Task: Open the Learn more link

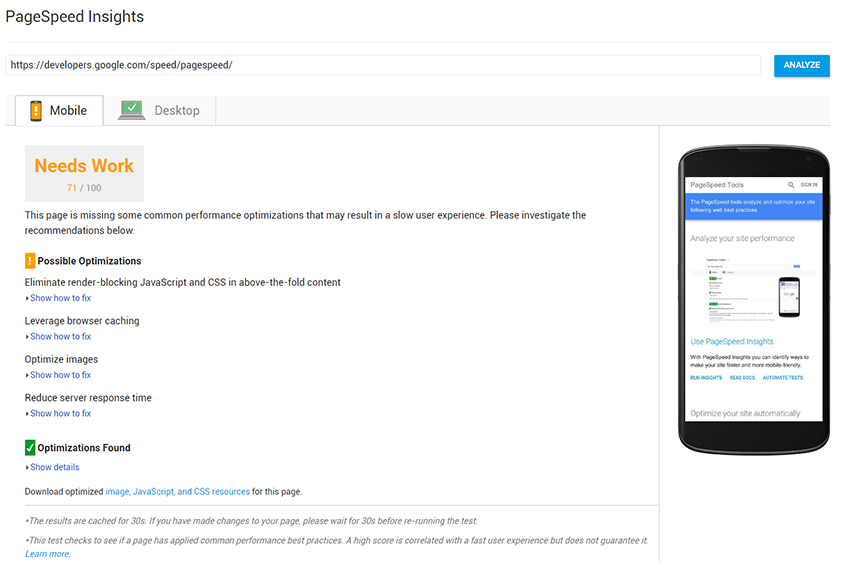Action: 47,554
